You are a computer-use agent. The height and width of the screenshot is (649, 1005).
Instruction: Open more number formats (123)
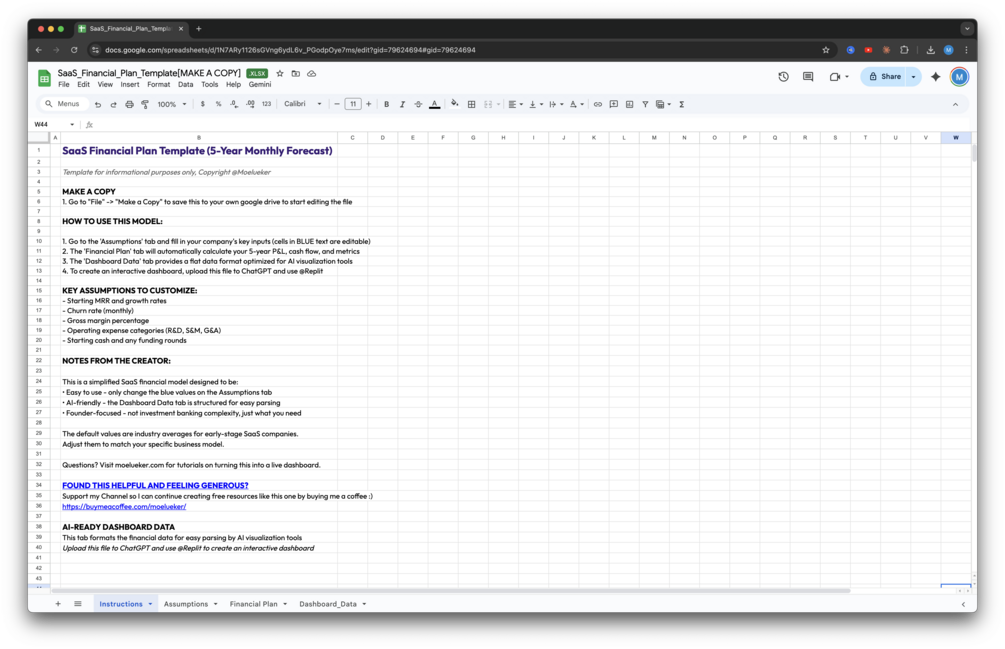pyautogui.click(x=266, y=104)
